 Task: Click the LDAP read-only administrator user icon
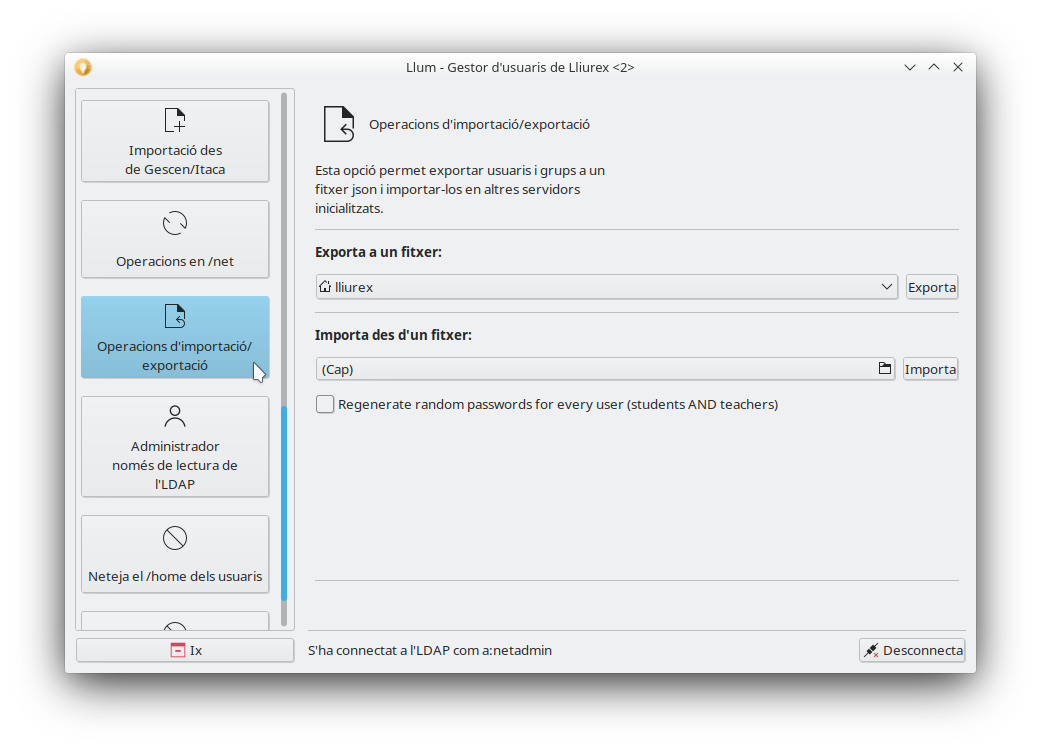(175, 416)
